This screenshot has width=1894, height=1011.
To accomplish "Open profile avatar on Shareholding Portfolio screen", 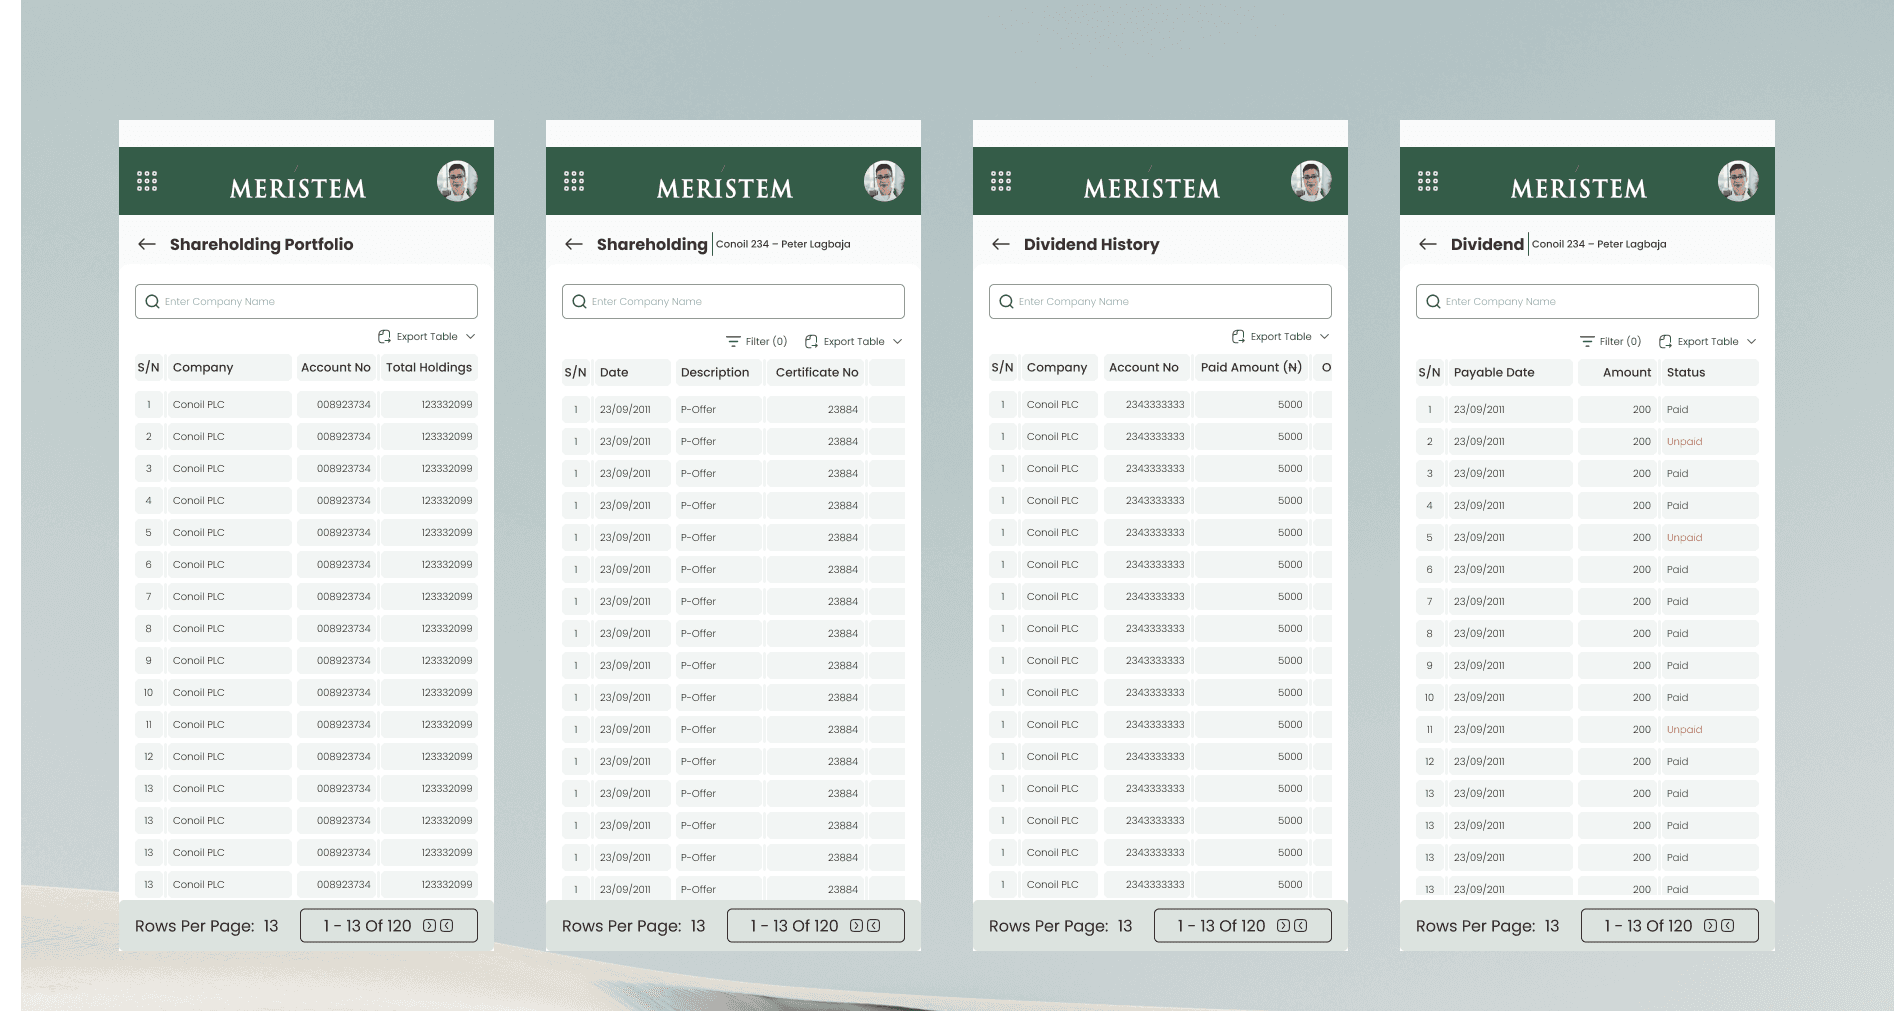I will [x=457, y=181].
